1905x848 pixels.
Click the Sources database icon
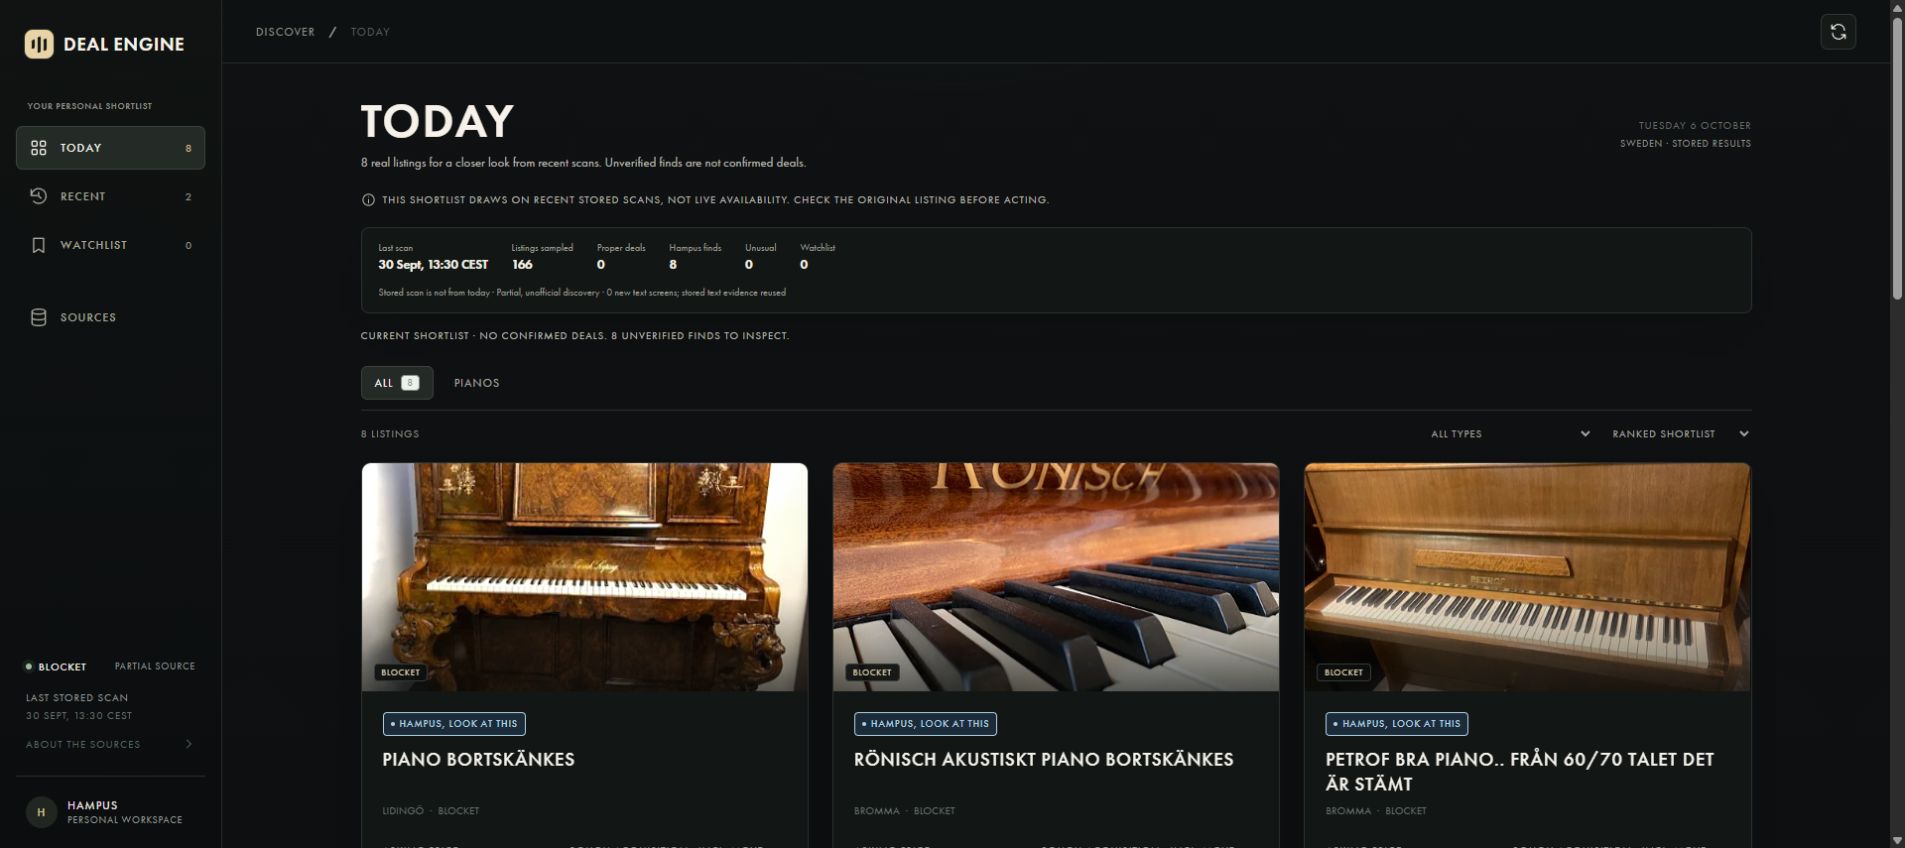(39, 317)
